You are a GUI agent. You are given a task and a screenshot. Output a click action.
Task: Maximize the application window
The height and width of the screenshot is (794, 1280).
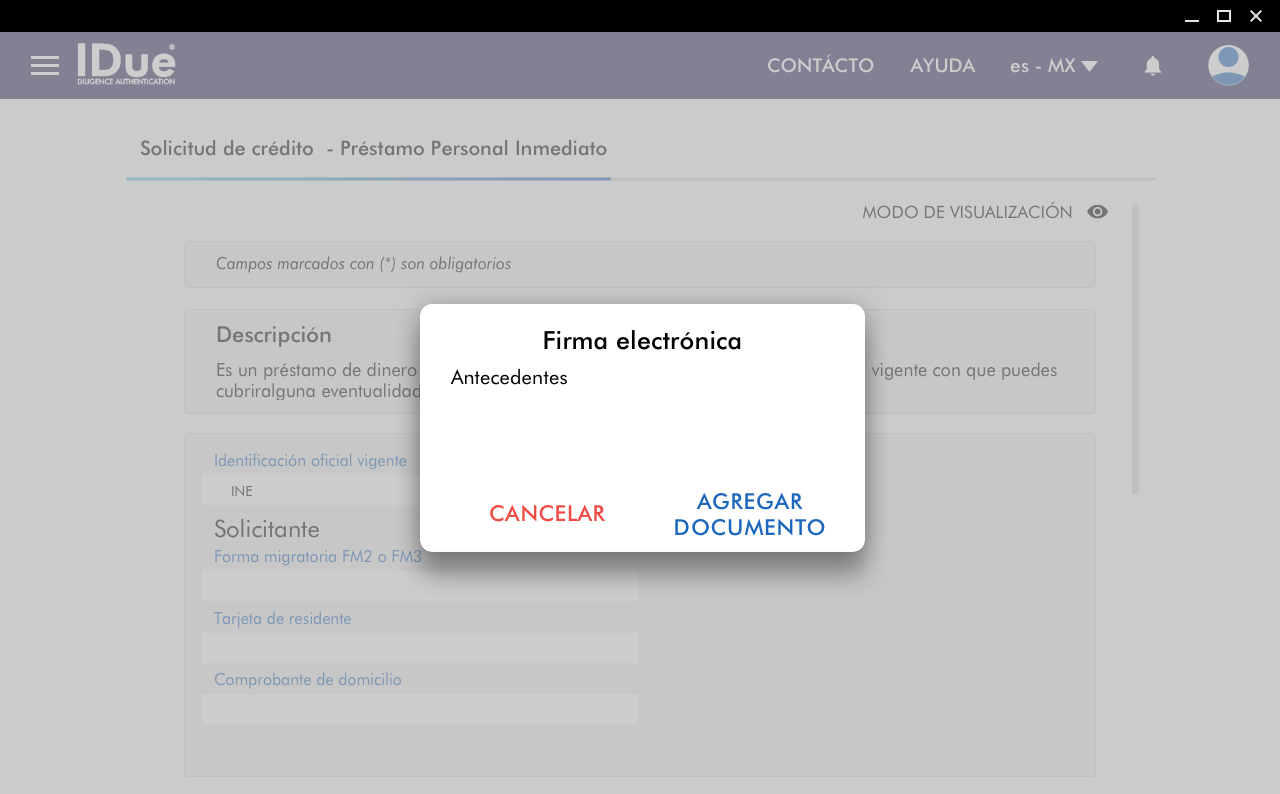pyautogui.click(x=1223, y=16)
